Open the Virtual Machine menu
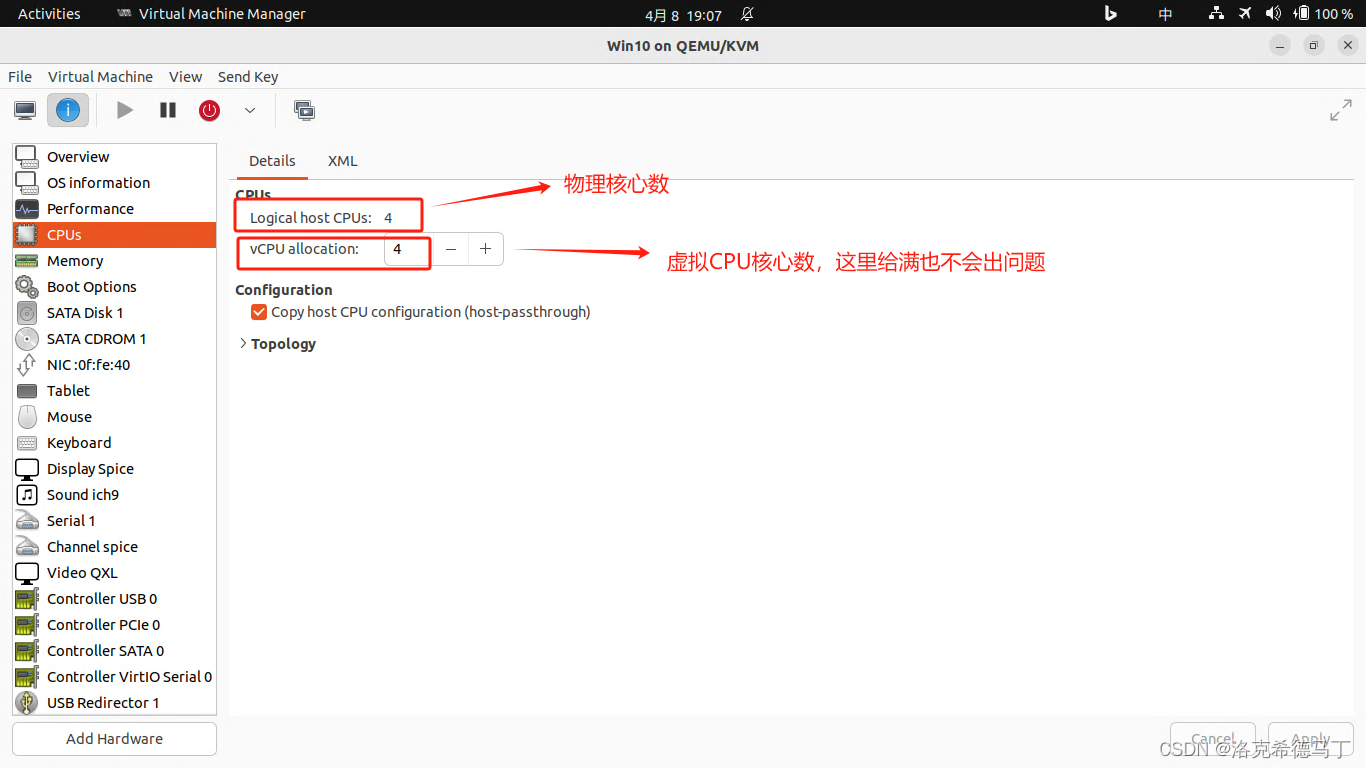This screenshot has height=768, width=1366. pyautogui.click(x=100, y=77)
